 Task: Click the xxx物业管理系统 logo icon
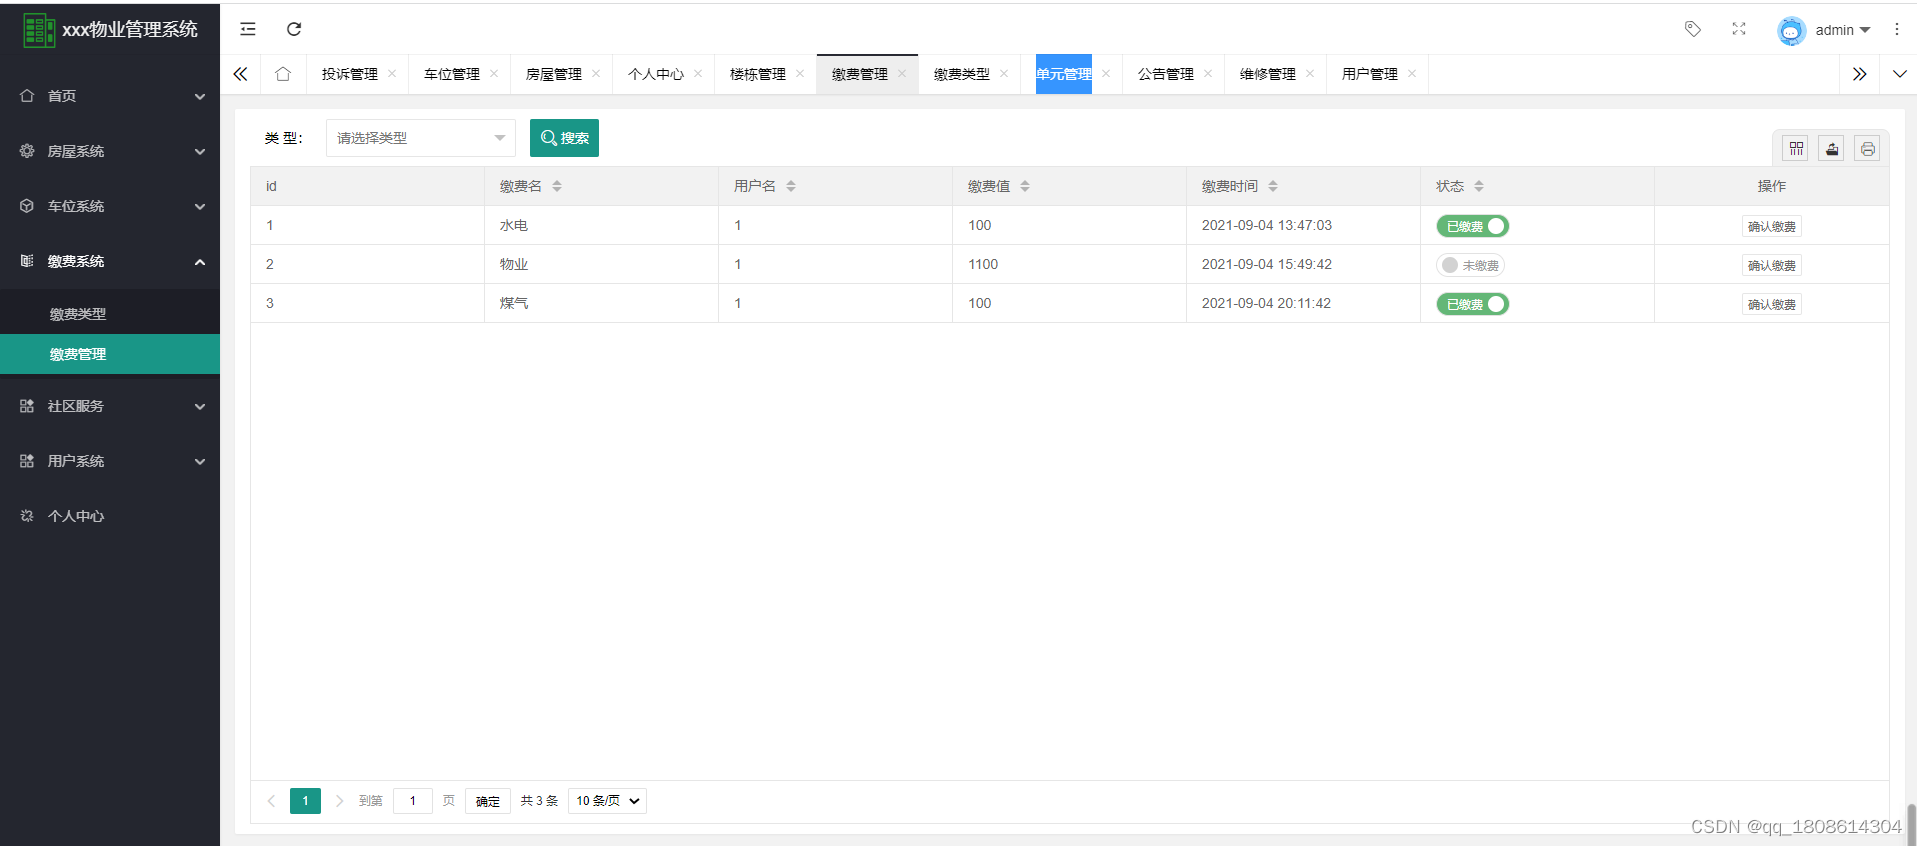pos(39,30)
